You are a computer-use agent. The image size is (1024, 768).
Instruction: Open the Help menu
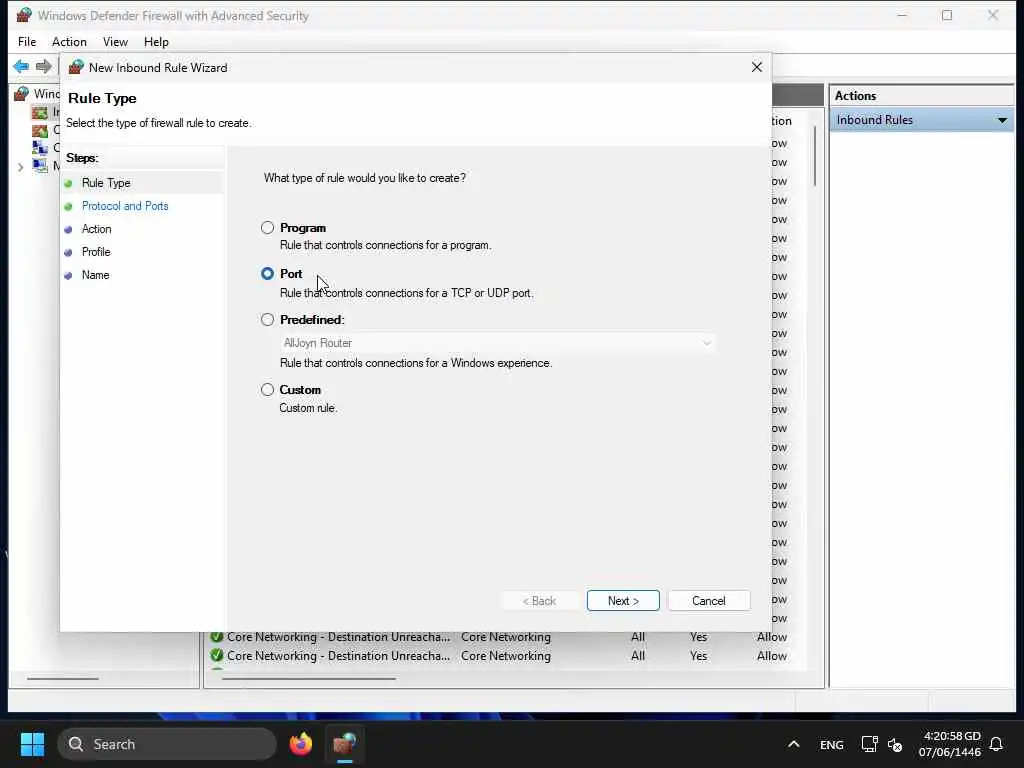click(x=156, y=42)
